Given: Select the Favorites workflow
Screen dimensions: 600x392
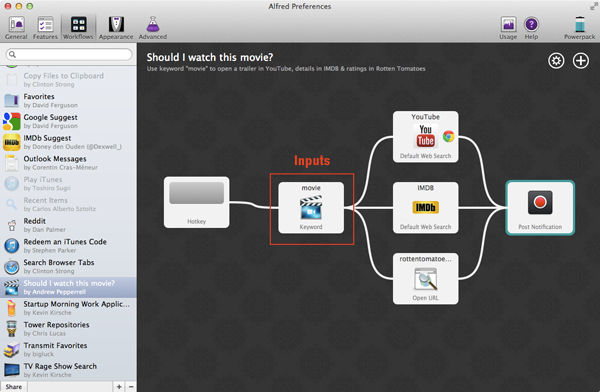Looking at the screenshot, I should 68,100.
